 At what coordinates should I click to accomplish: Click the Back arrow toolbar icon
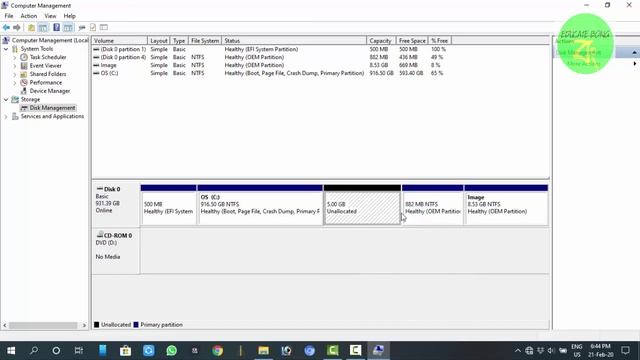(x=6, y=27)
